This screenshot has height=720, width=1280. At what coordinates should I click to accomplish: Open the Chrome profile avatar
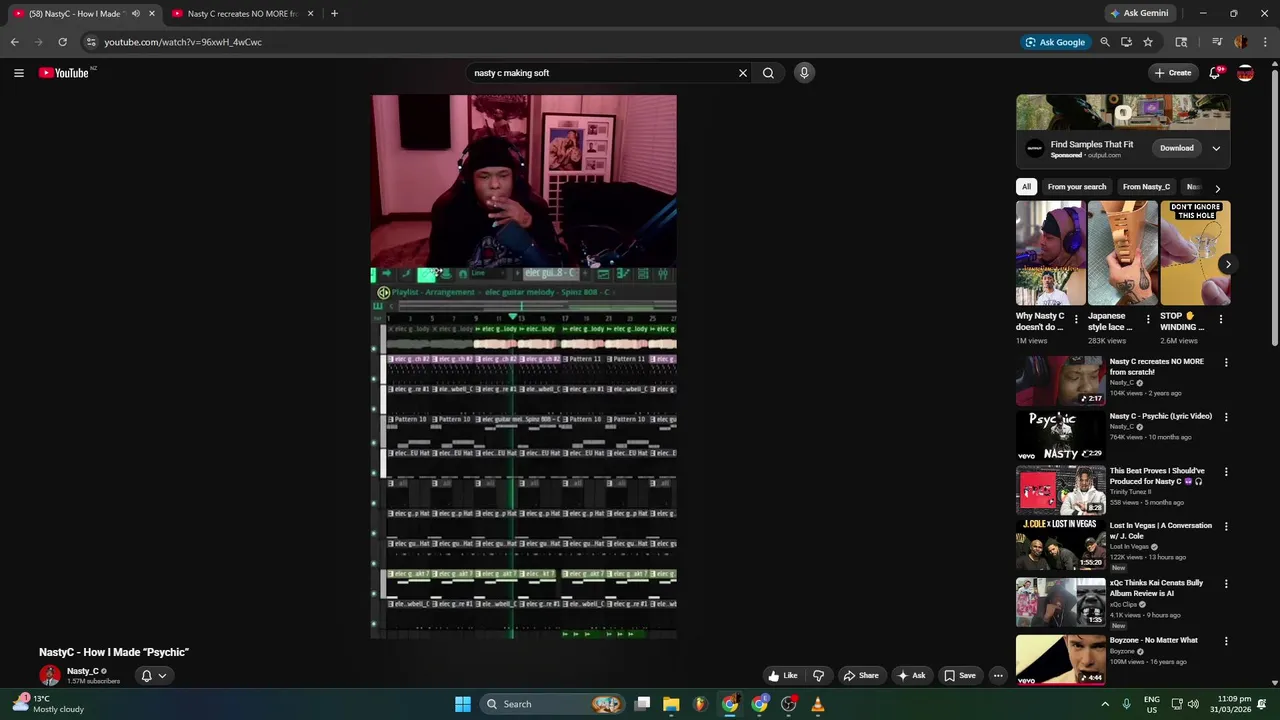pos(1241,42)
